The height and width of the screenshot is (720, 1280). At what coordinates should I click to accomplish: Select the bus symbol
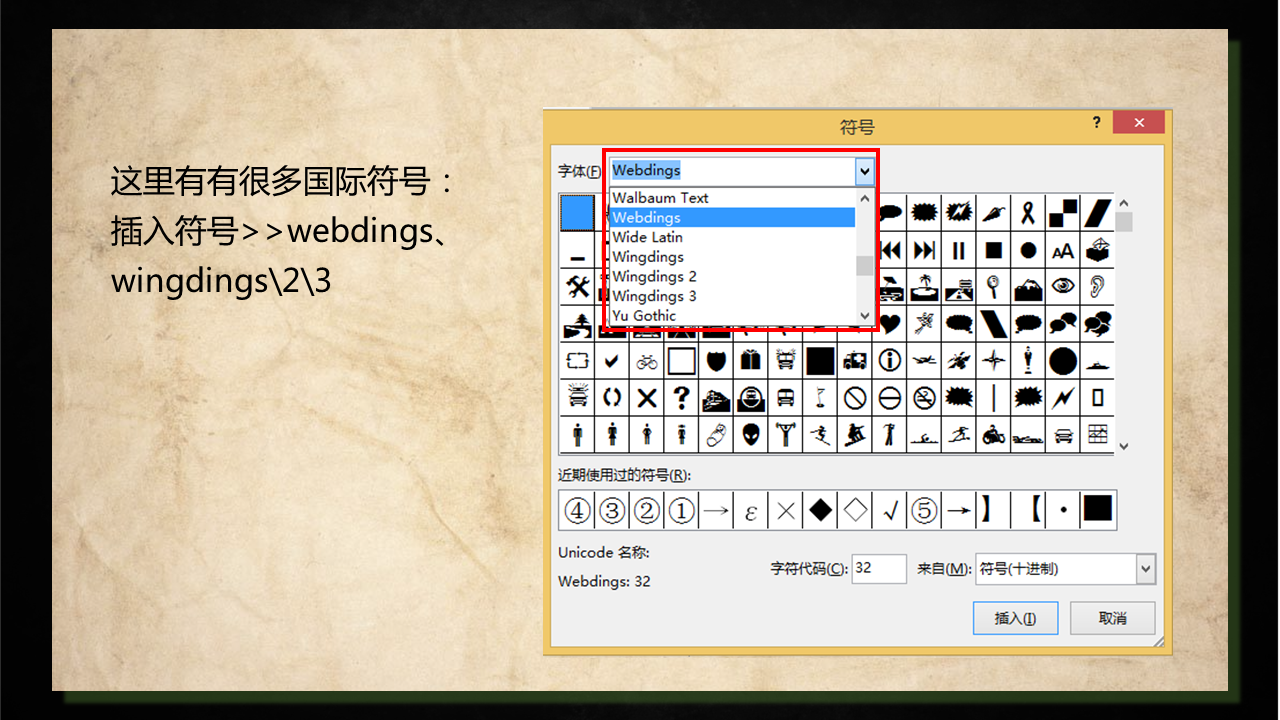(x=786, y=398)
